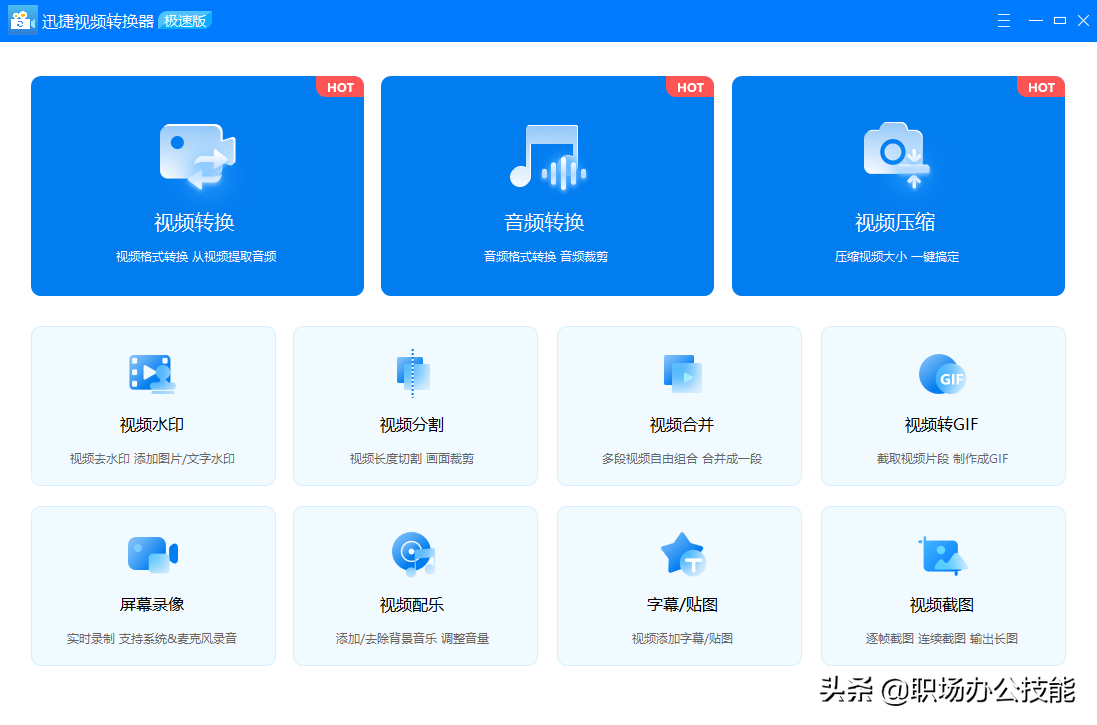
Task: Click description 逐帧截图 连续截图 输出长图
Action: pos(942,639)
